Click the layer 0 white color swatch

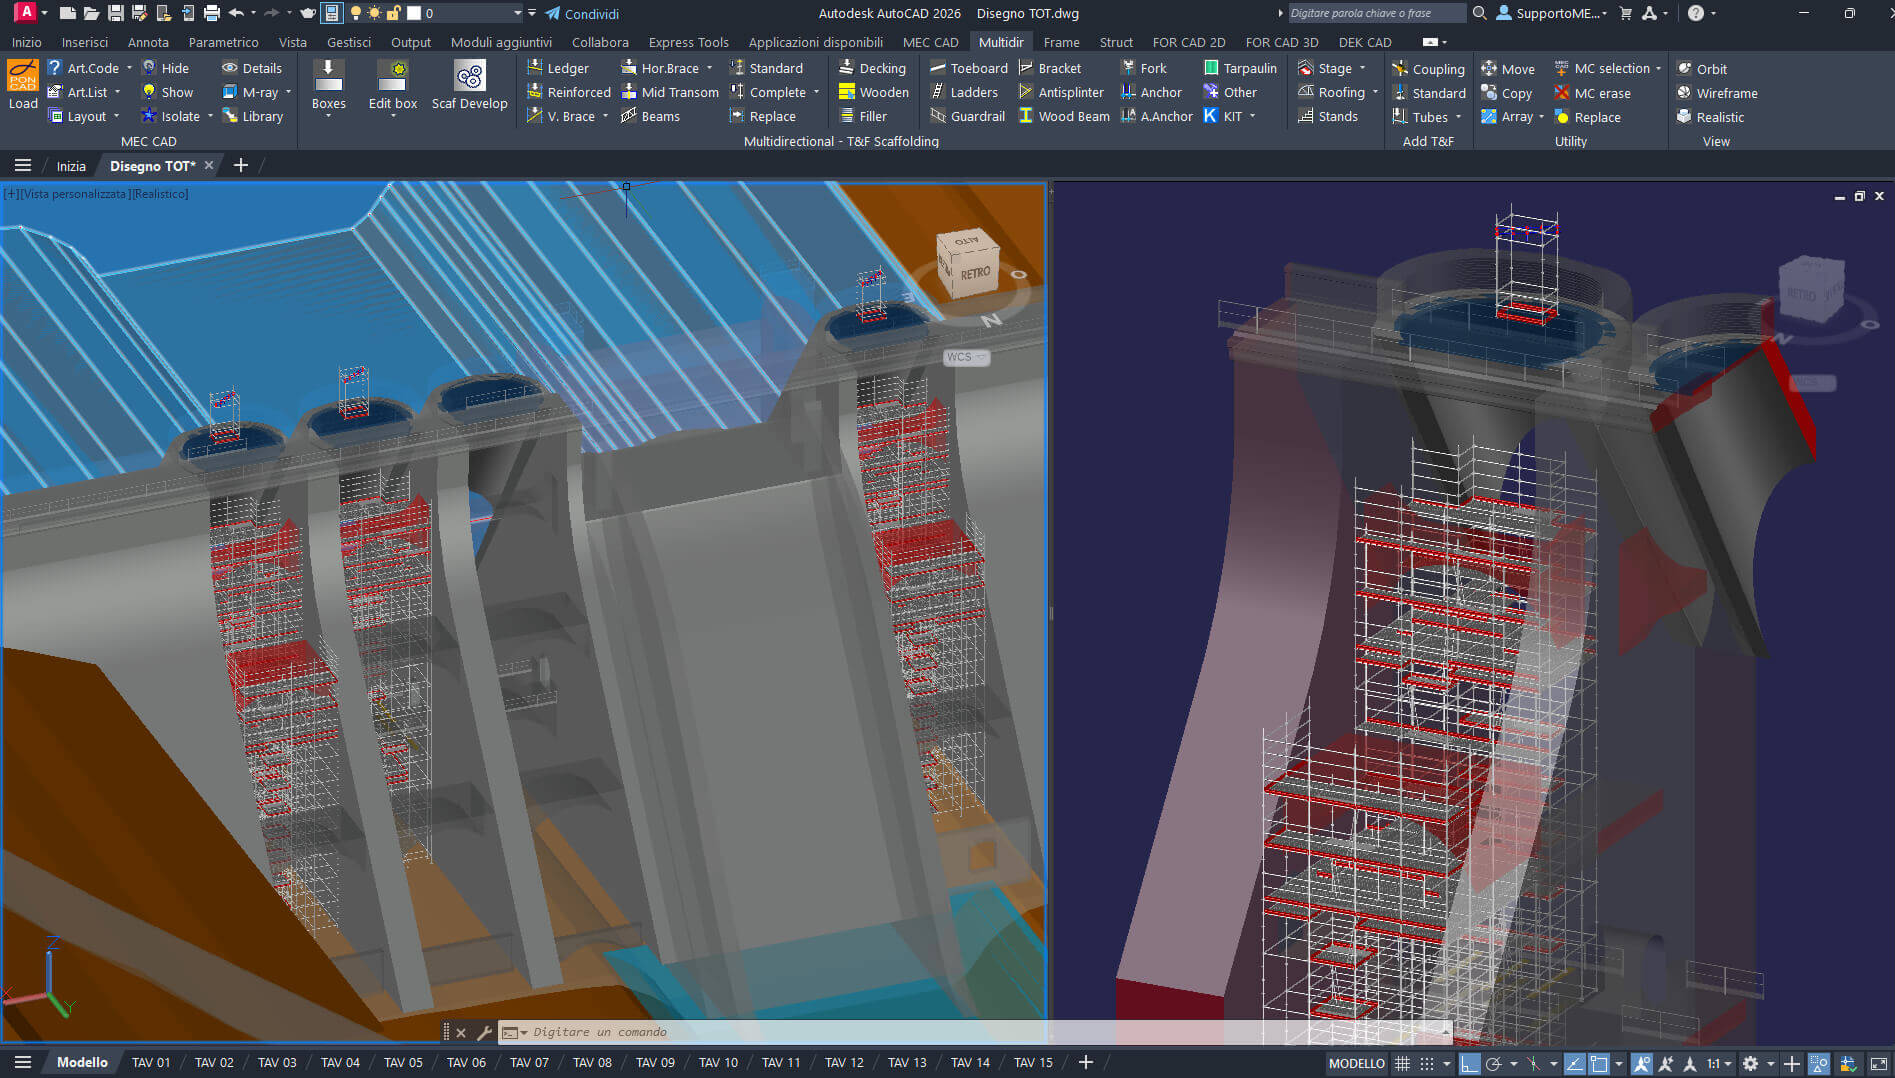[413, 13]
